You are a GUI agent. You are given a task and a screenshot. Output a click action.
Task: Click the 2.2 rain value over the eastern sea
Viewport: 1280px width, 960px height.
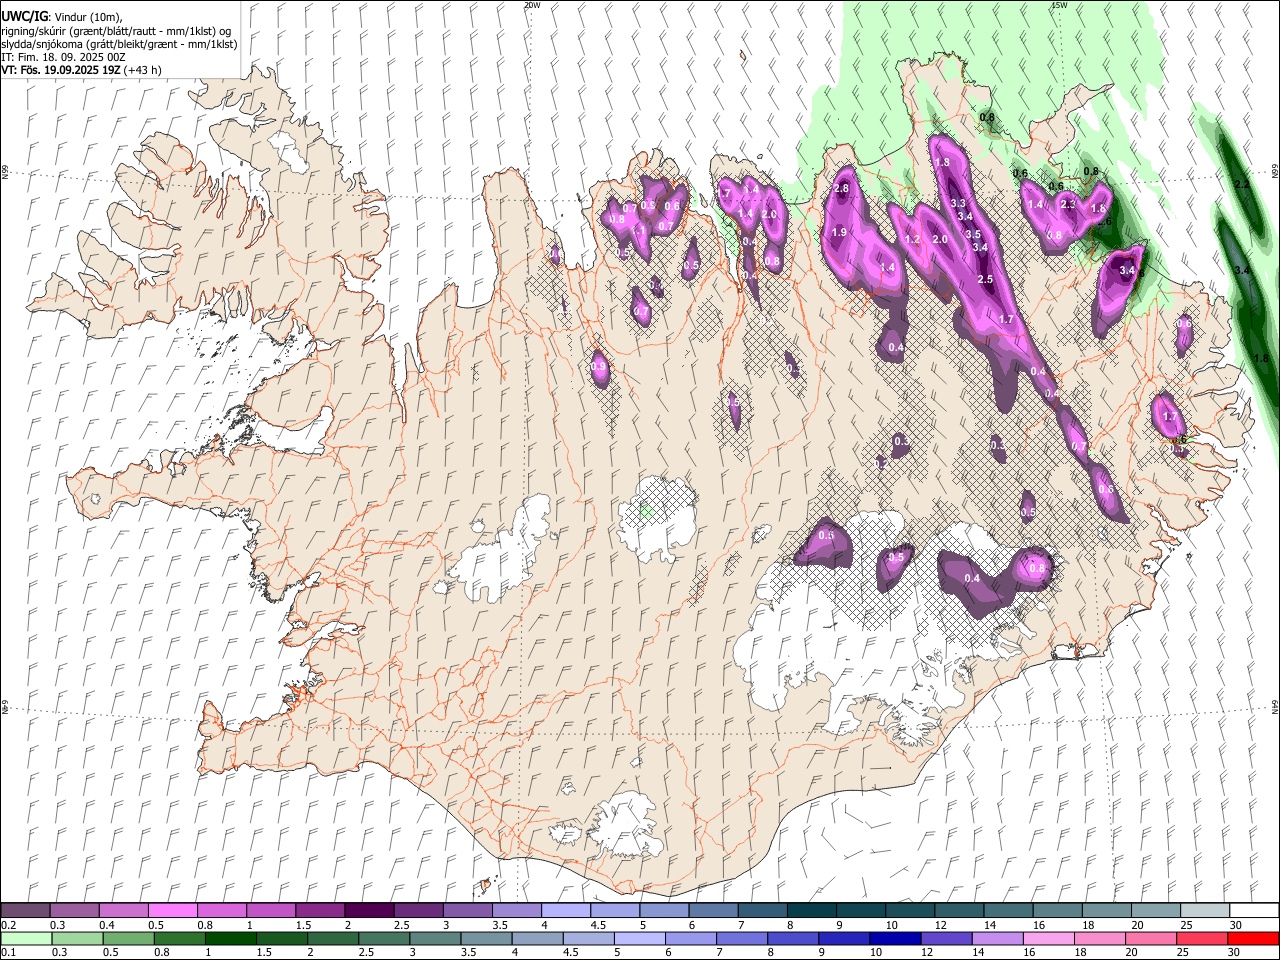pos(1242,185)
